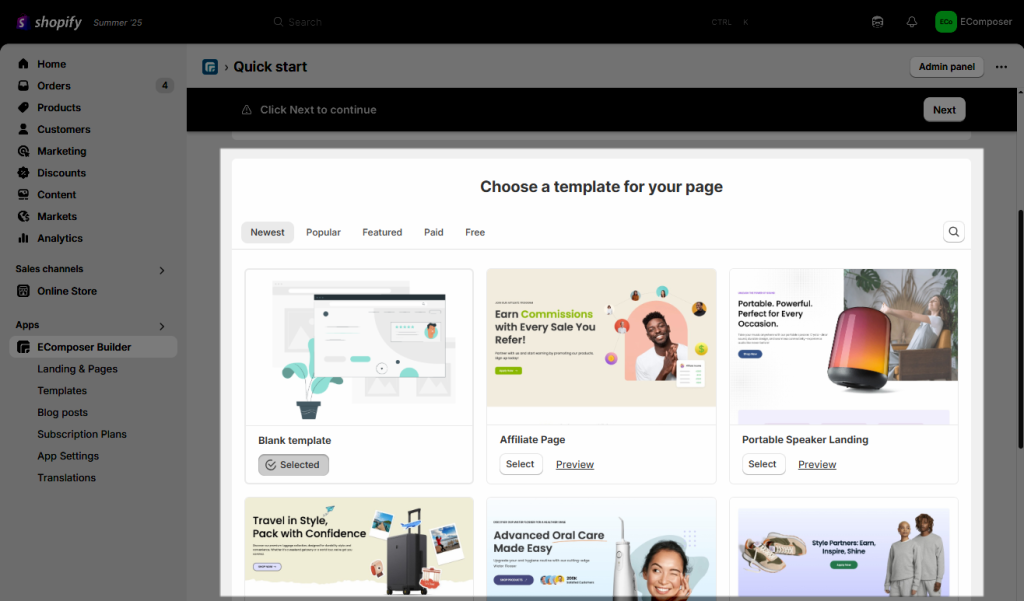Click the EComposer icon beside Quick start
The height and width of the screenshot is (601, 1024).
coord(210,67)
